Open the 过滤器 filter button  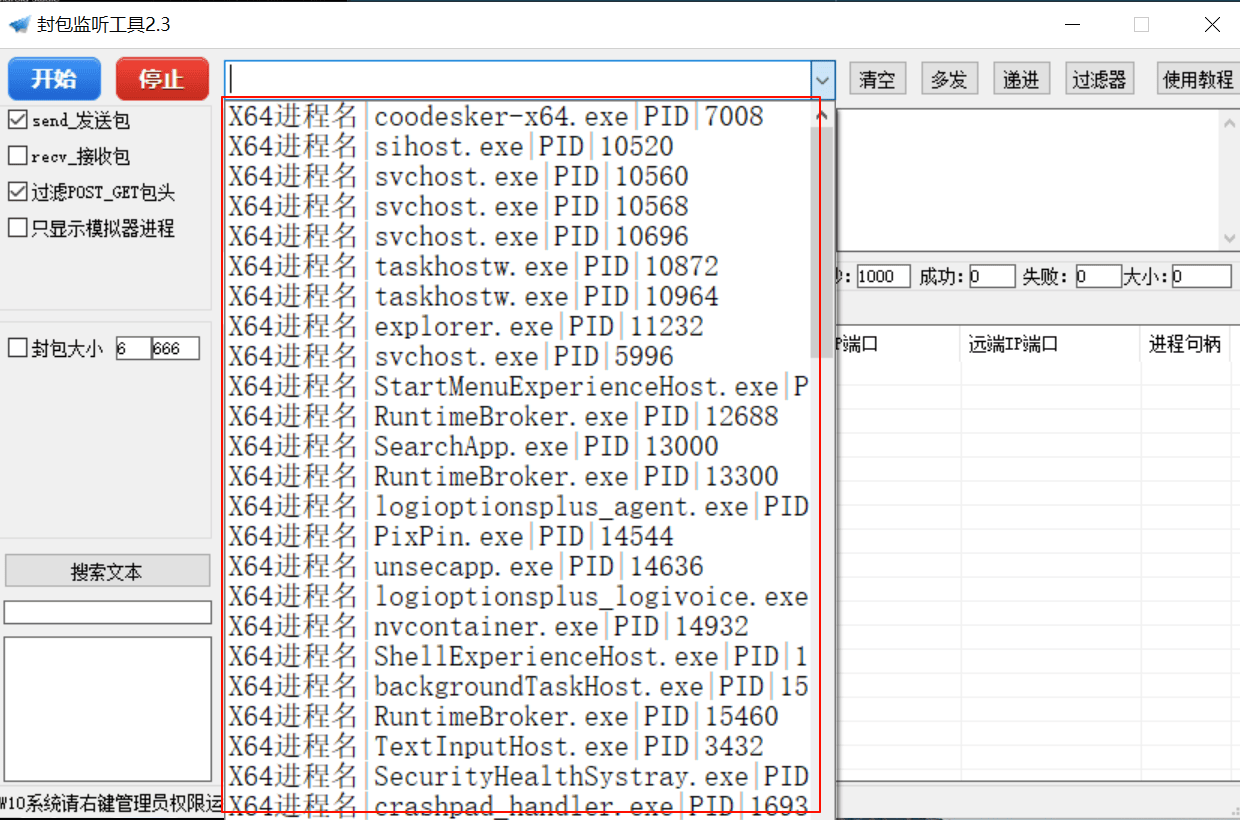[1099, 80]
